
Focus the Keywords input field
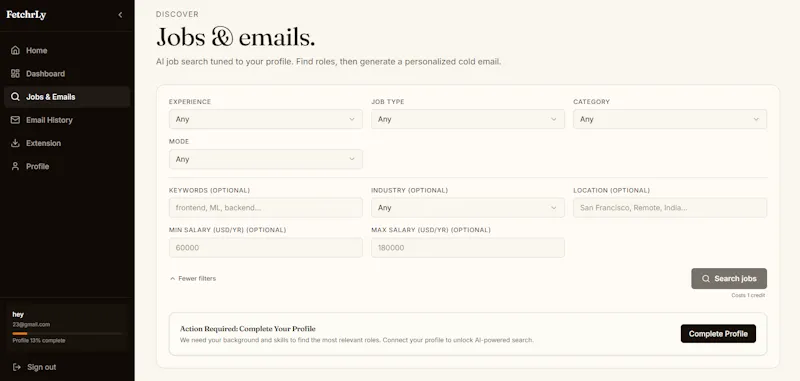click(265, 208)
